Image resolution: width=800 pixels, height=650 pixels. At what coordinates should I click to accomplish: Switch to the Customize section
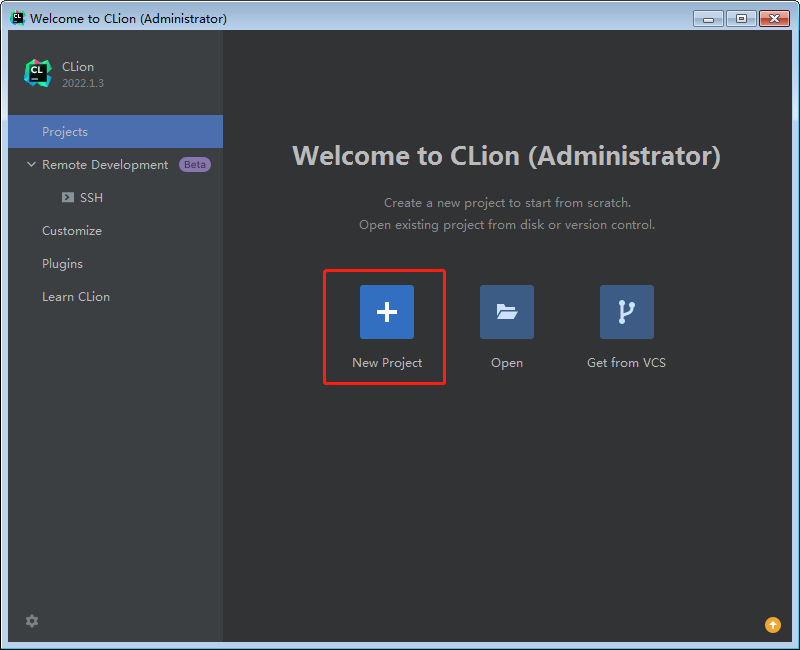click(x=72, y=231)
